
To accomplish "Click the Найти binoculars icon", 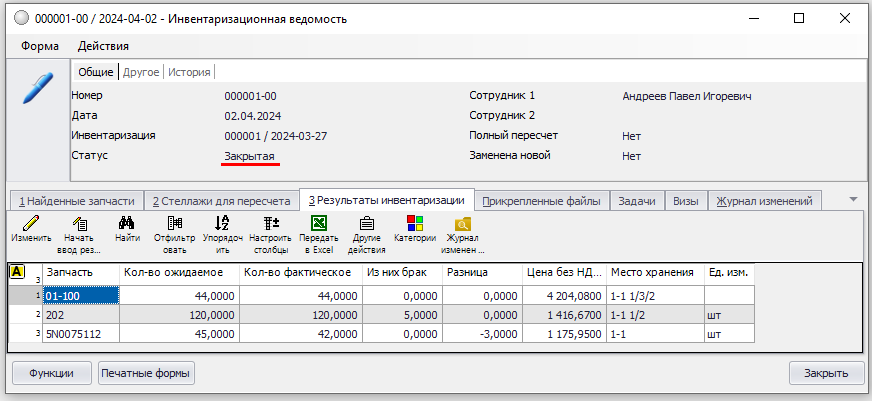I will (x=126, y=224).
